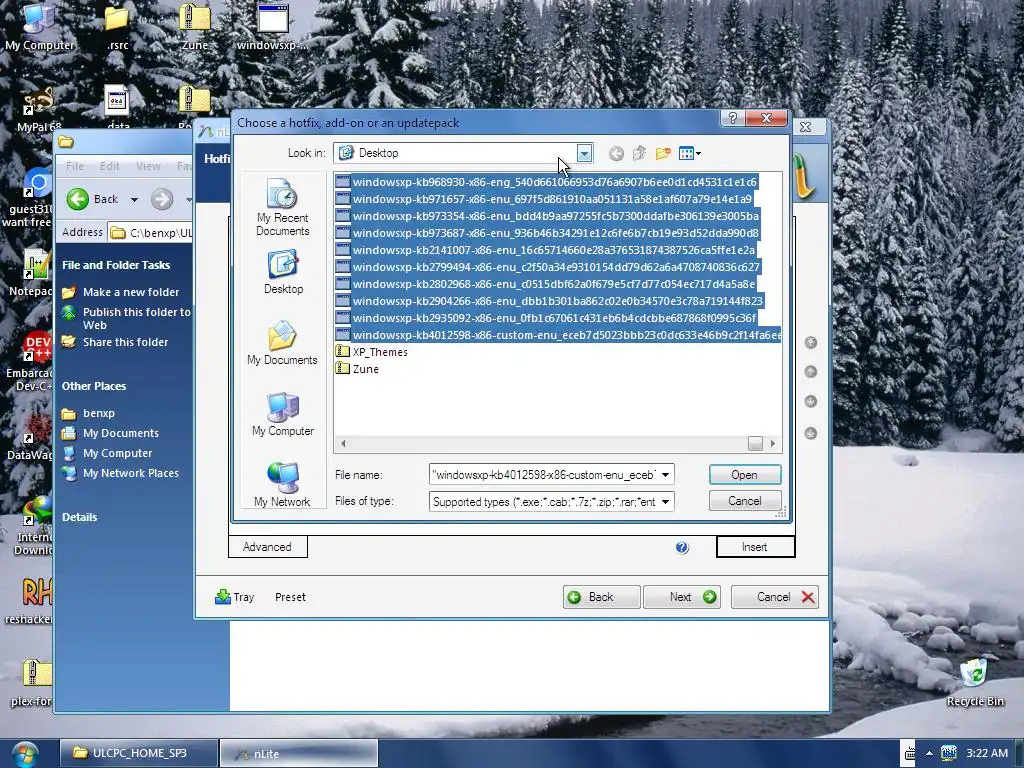Expand the Files of type dropdown
The width and height of the screenshot is (1024, 768).
pos(665,502)
